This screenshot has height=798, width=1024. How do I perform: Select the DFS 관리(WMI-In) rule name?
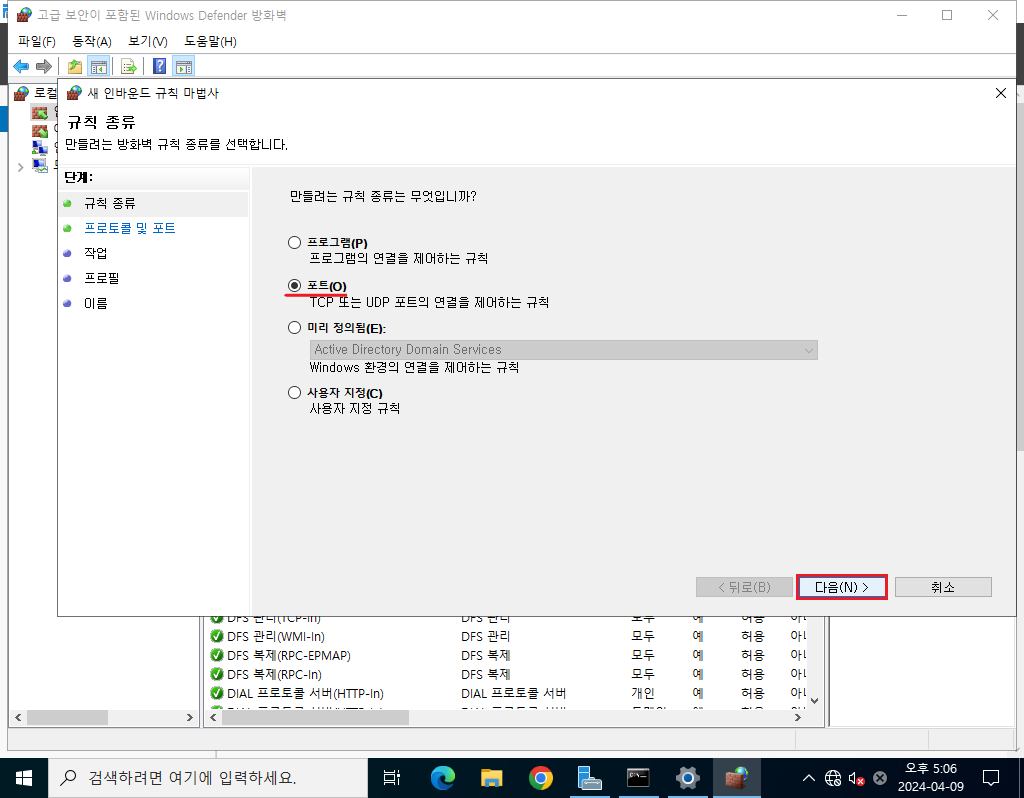276,636
